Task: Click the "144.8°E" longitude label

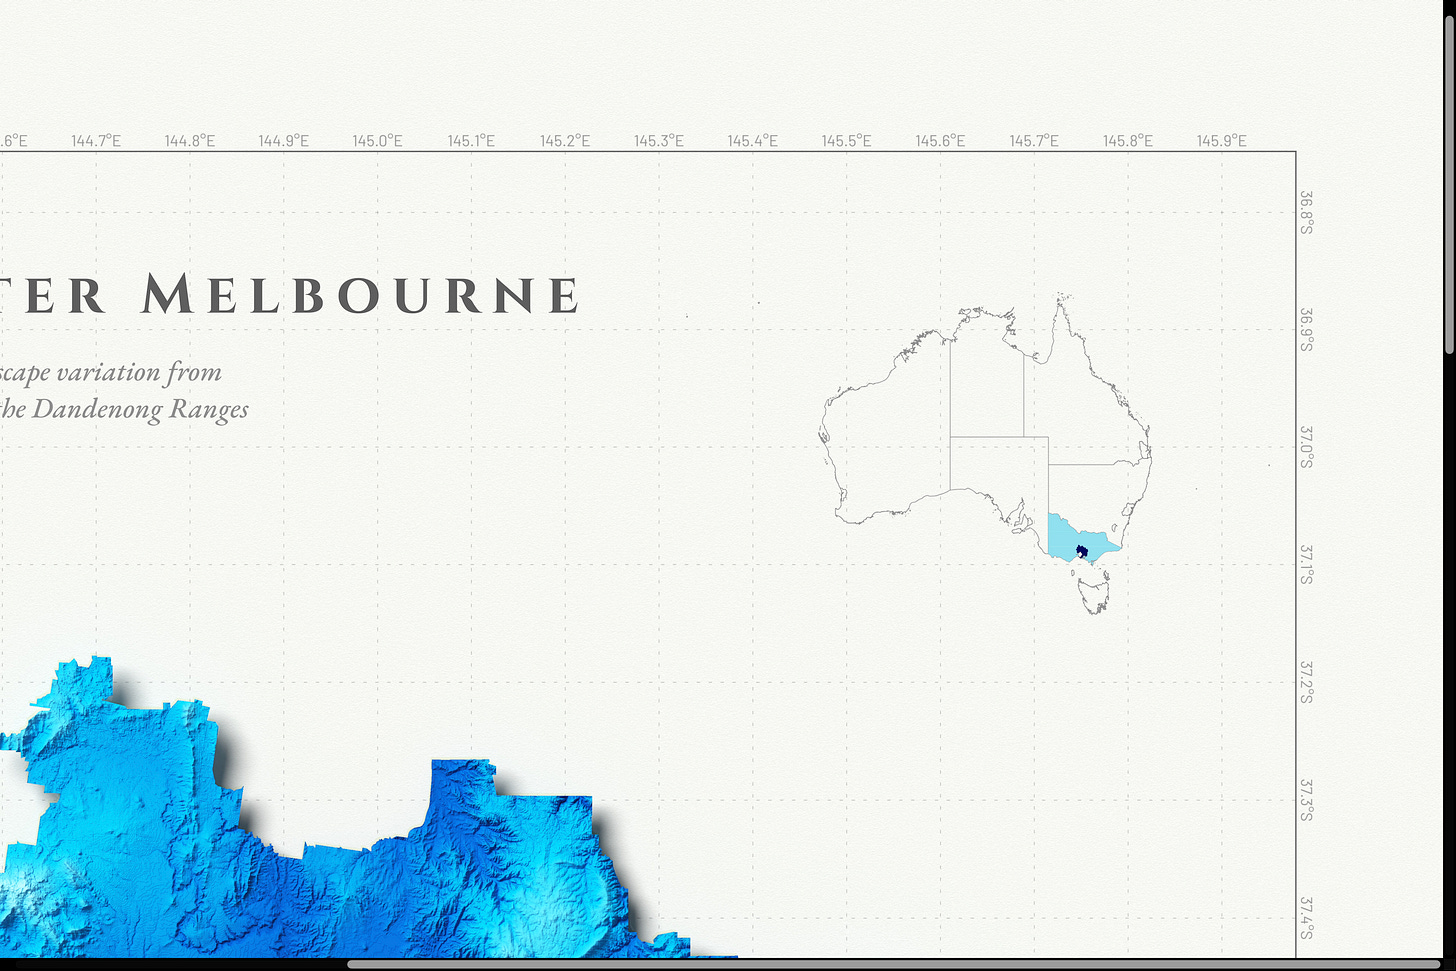Action: tap(190, 141)
